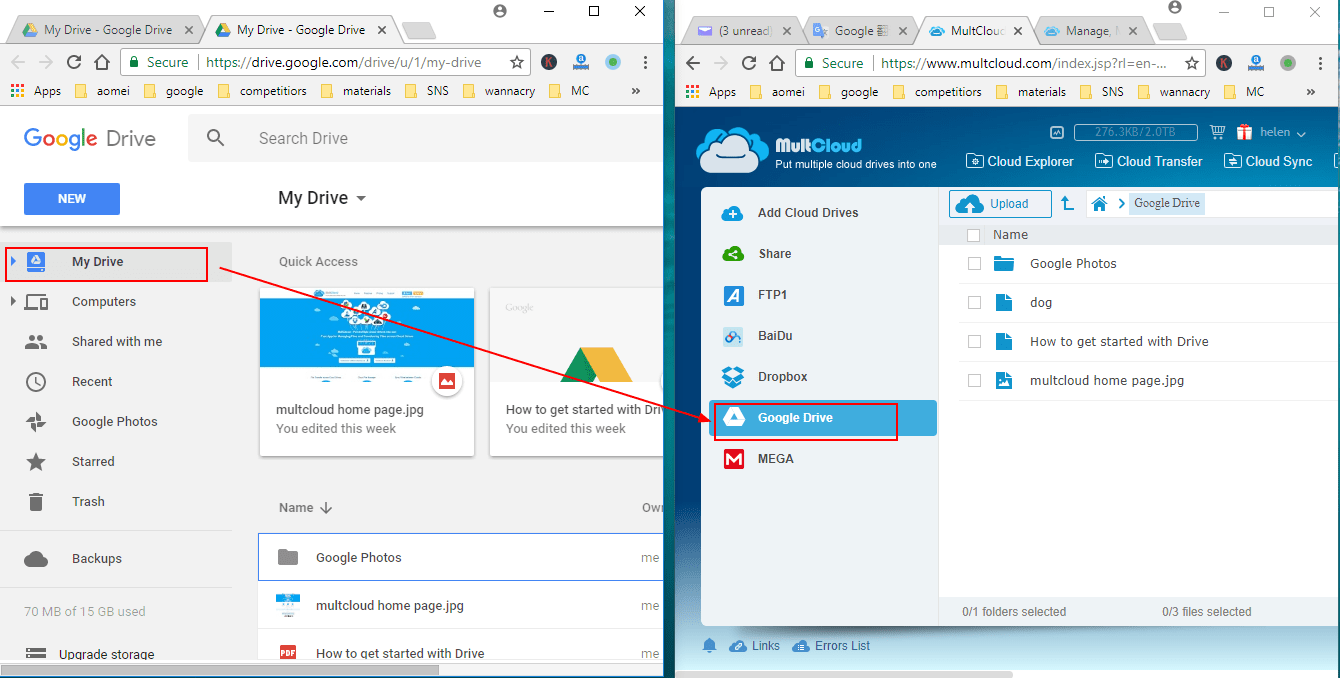Click Upgrade storage in Google Drive
The image size is (1340, 678).
click(106, 654)
